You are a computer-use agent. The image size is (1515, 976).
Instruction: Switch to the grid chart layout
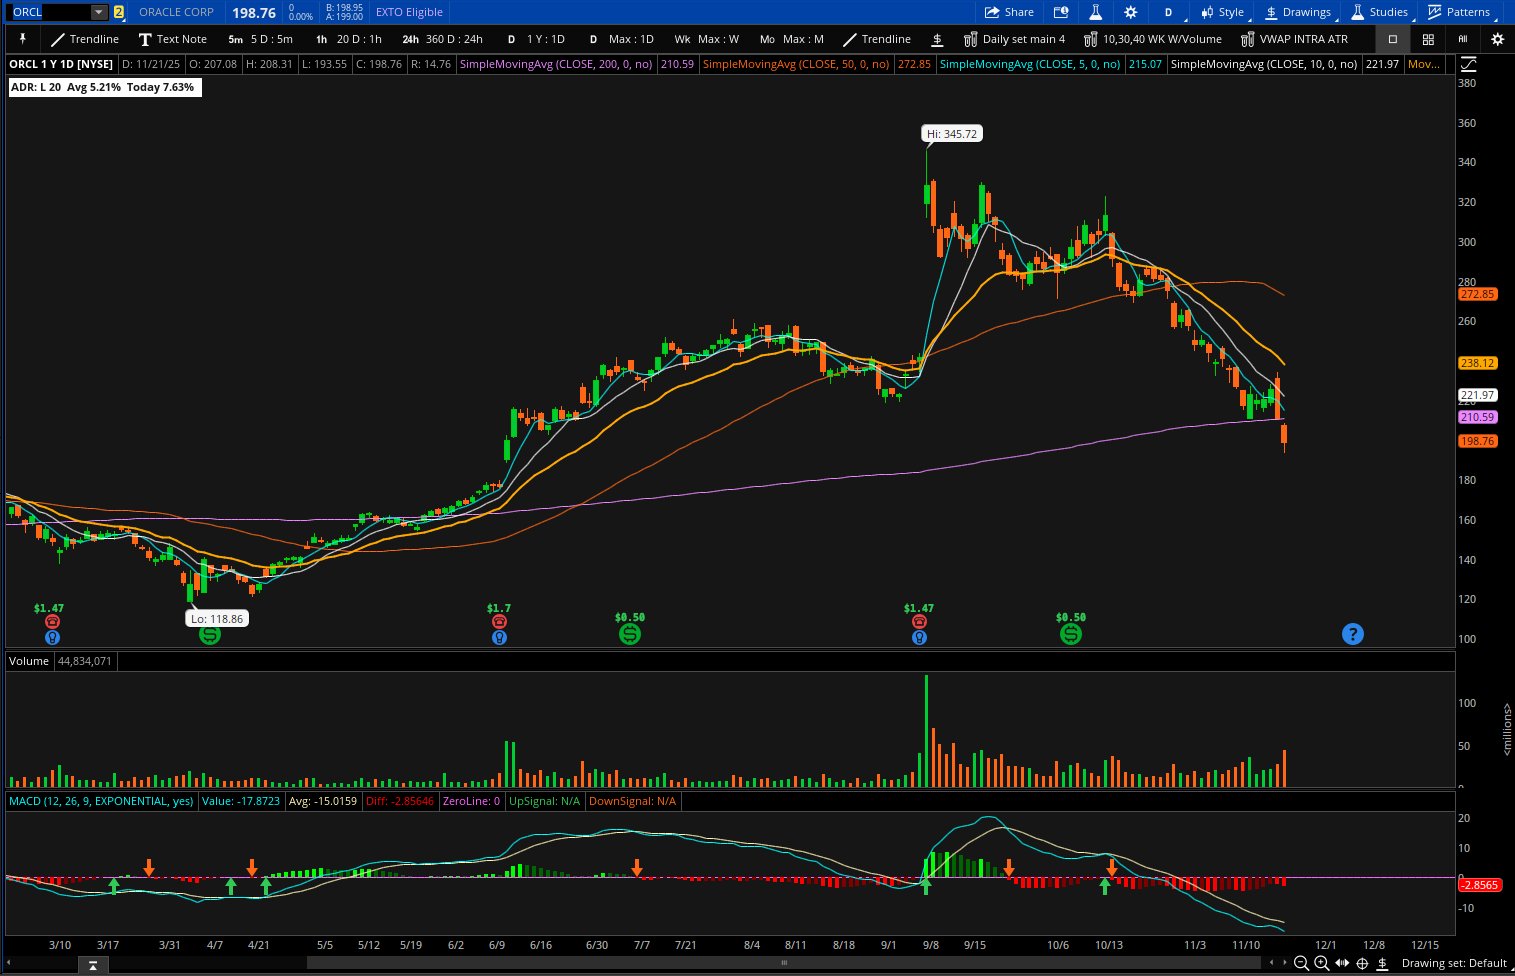point(1428,39)
